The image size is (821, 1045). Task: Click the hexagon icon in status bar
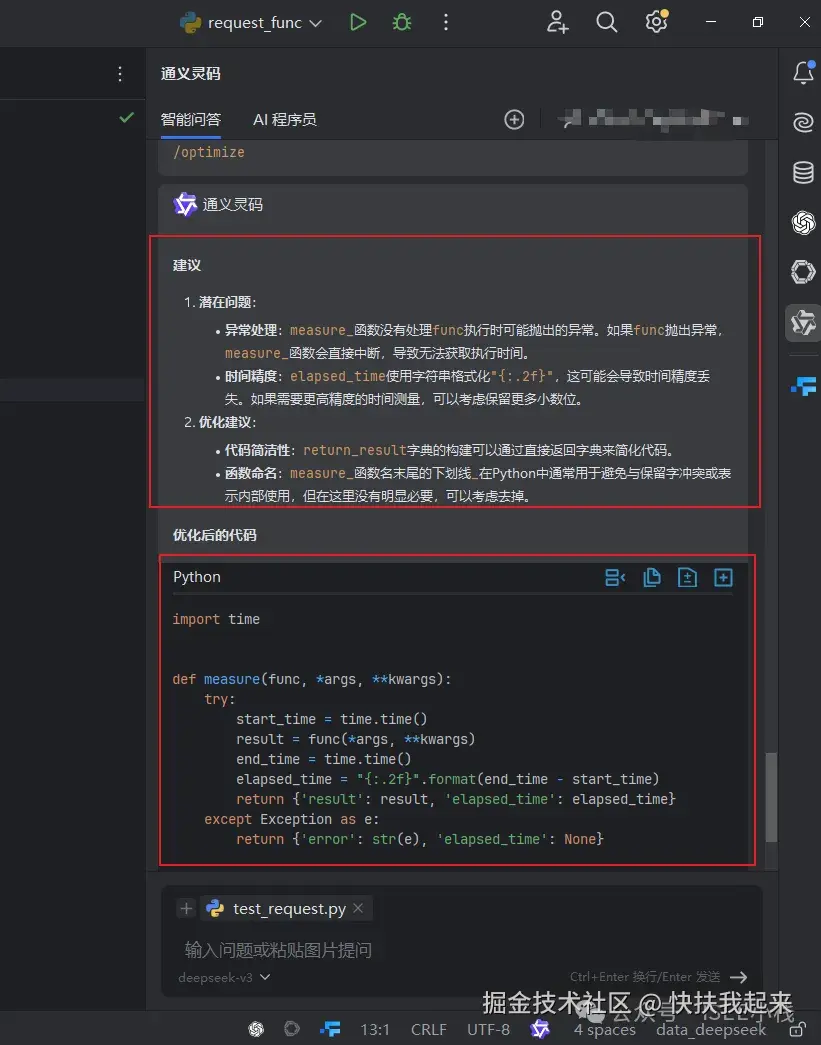point(292,1029)
